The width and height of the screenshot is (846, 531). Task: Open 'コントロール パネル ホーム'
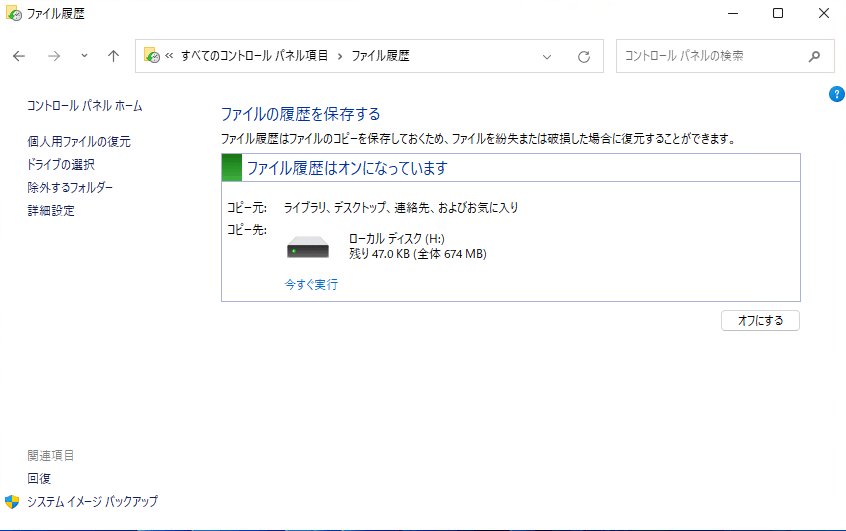(84, 105)
